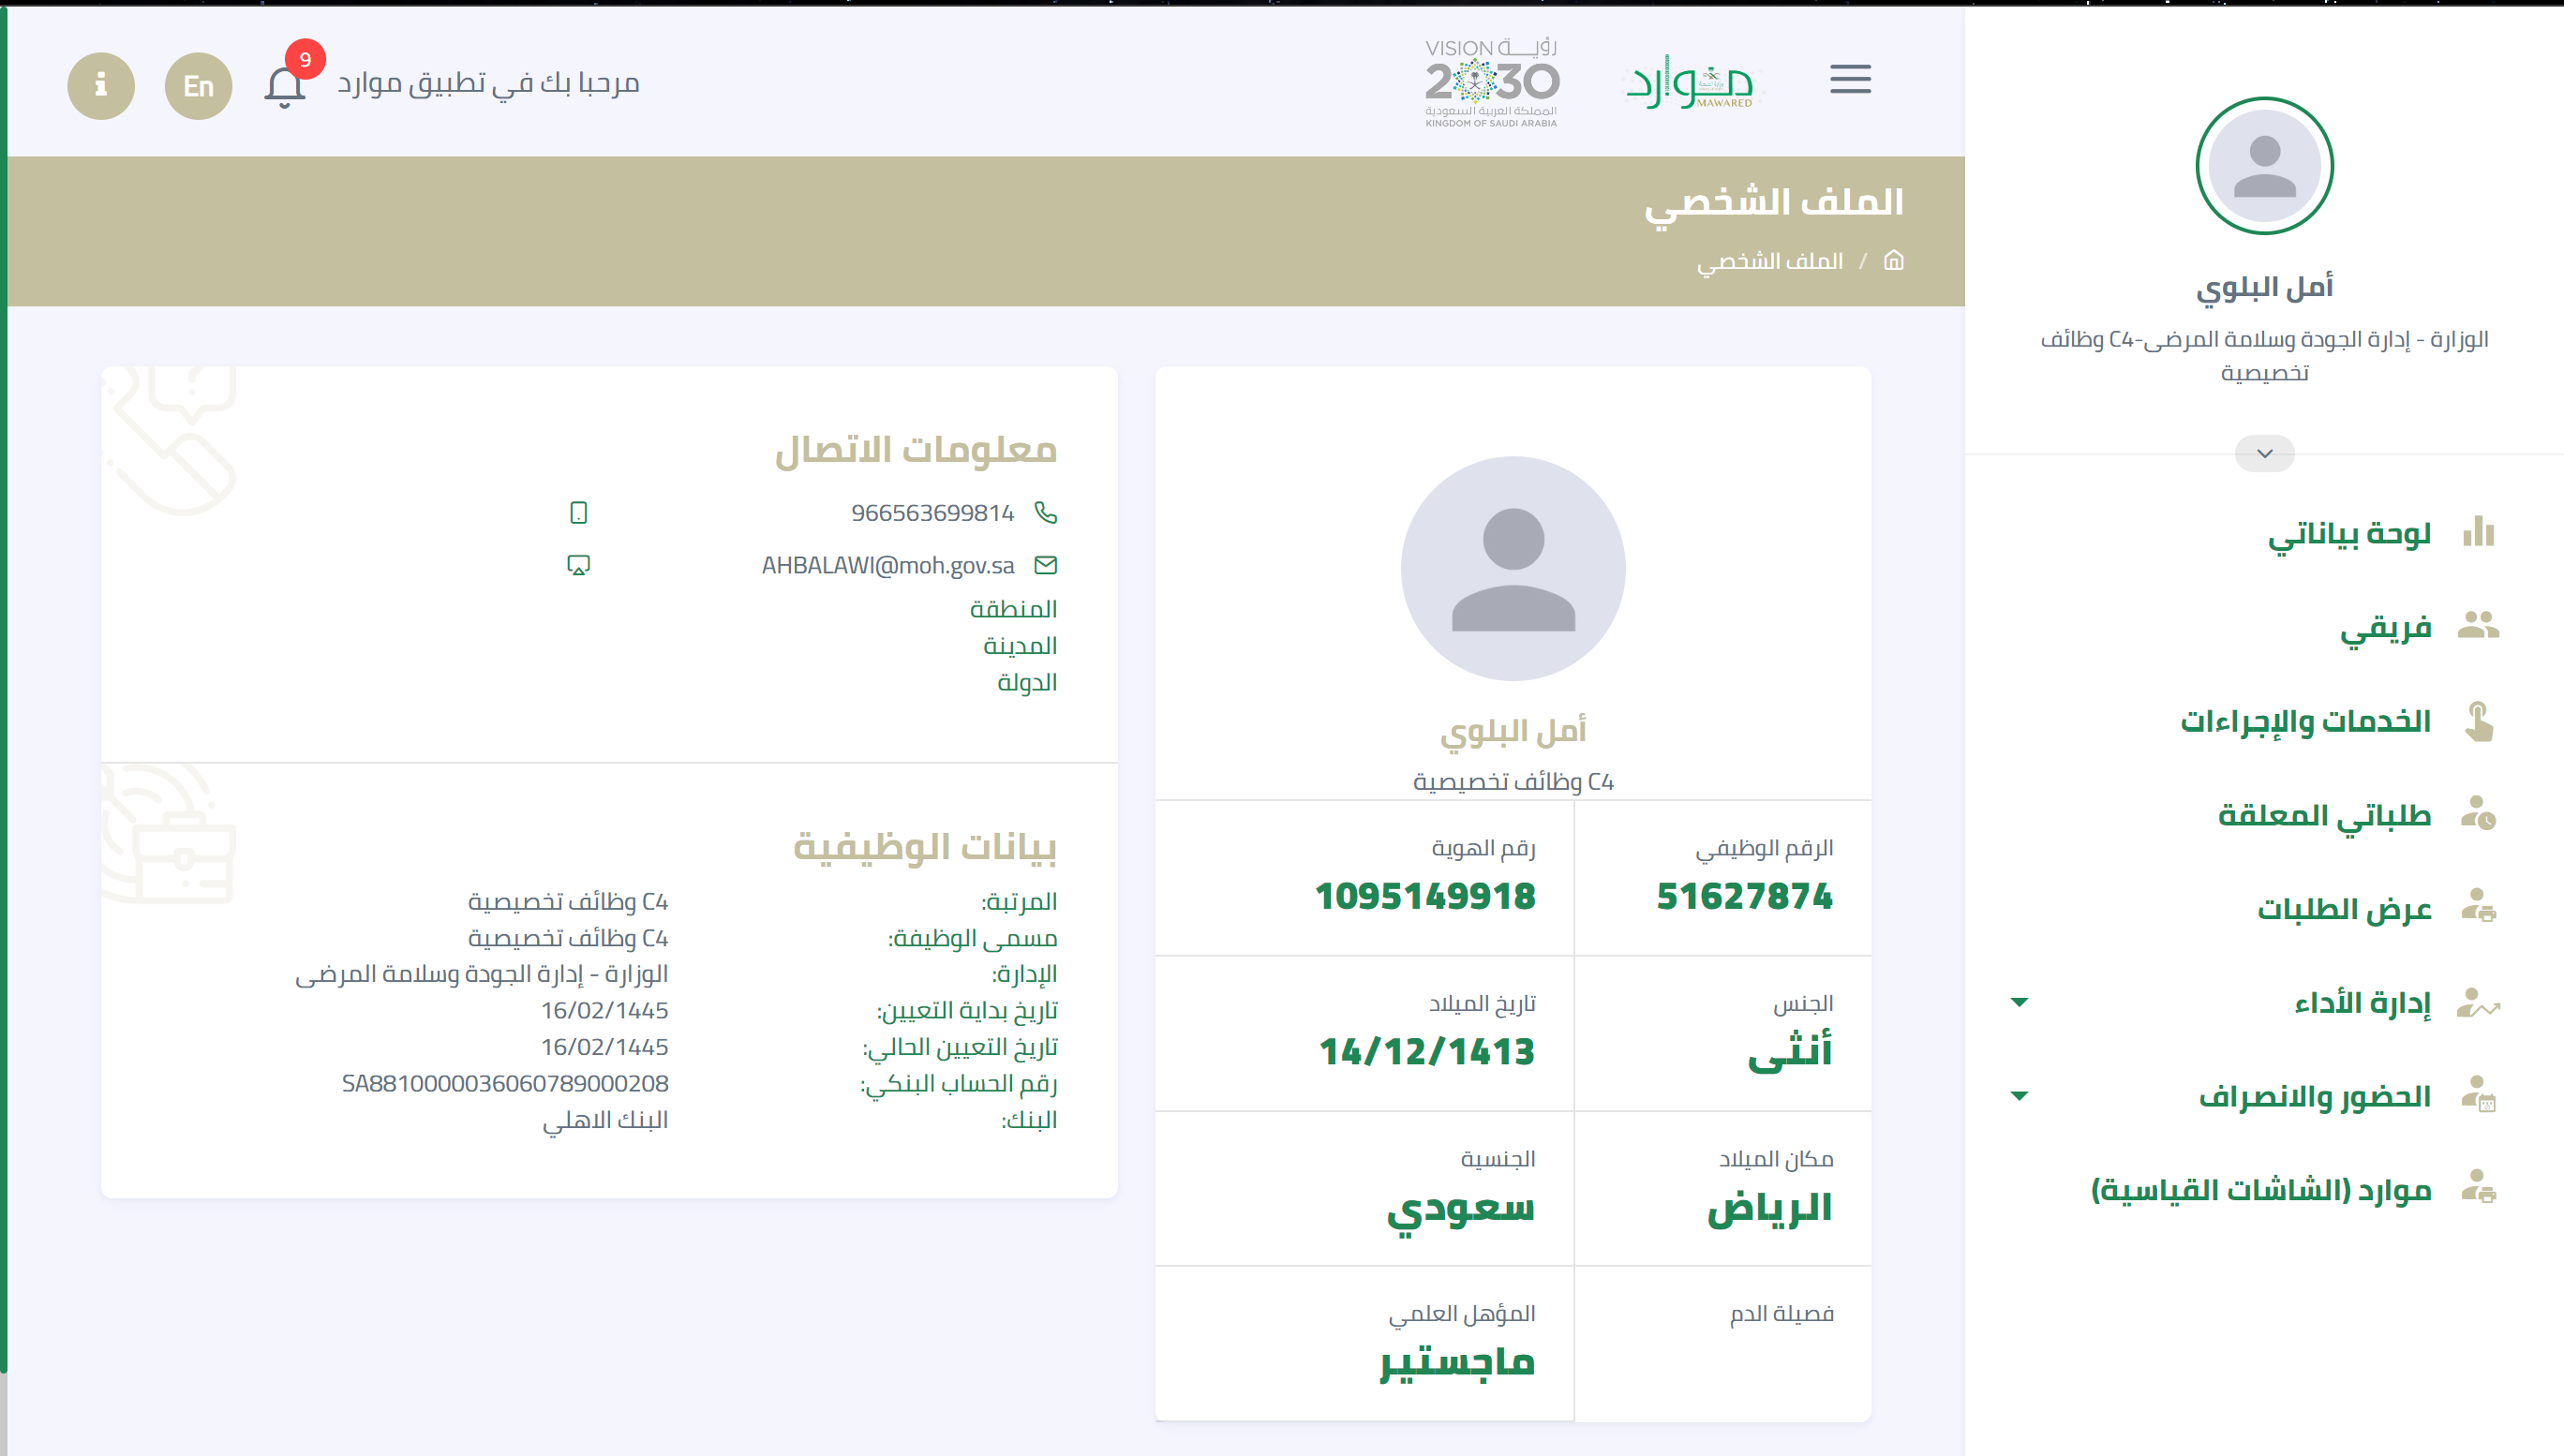Viewport: 2564px width, 1456px height.
Task: Expand الحضور والانصراف submenu arrow
Action: 2019,1096
